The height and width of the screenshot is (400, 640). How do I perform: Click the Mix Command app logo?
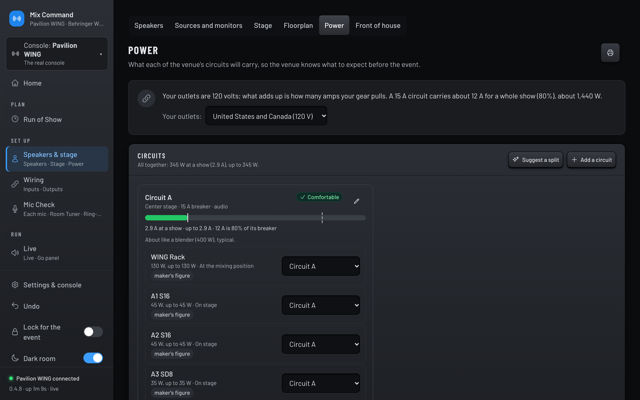click(17, 19)
